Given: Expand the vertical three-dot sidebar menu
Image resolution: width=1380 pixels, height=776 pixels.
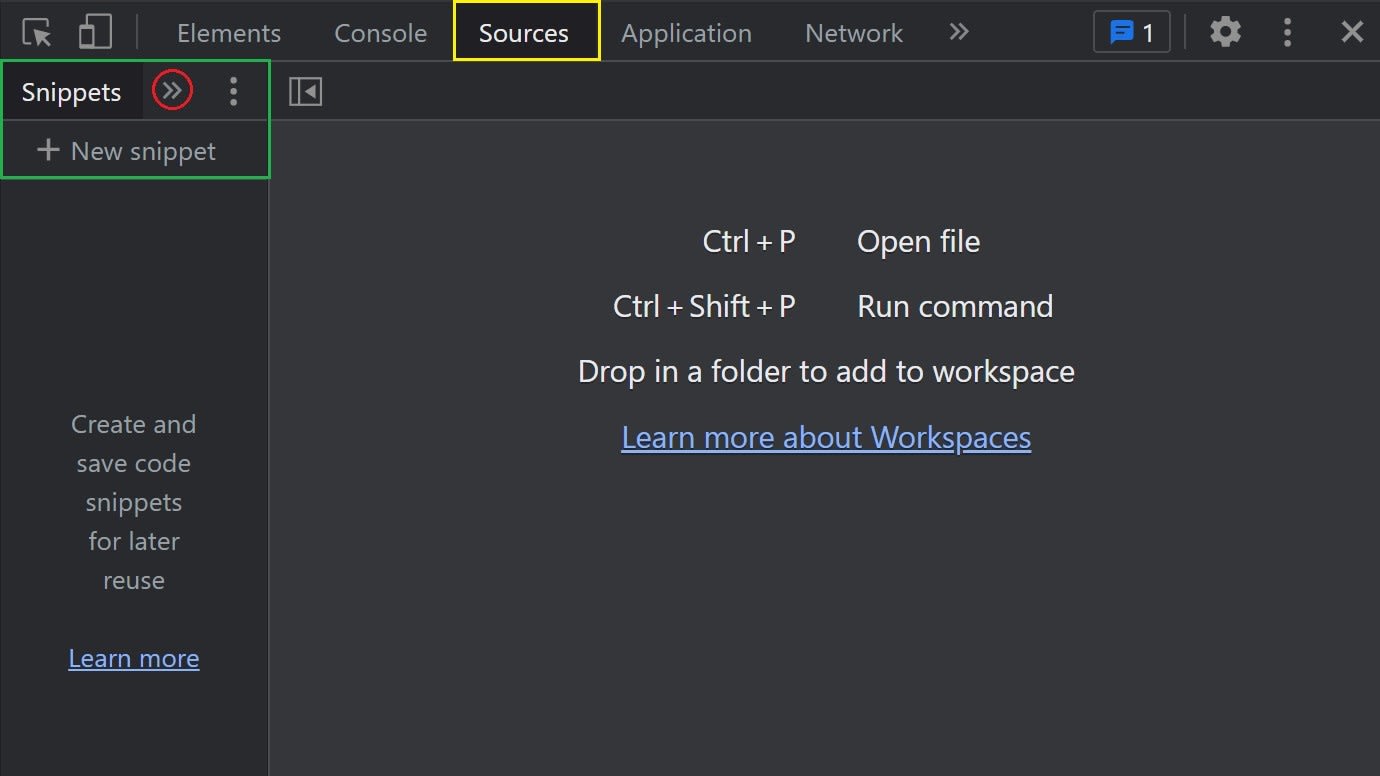Looking at the screenshot, I should coord(233,90).
